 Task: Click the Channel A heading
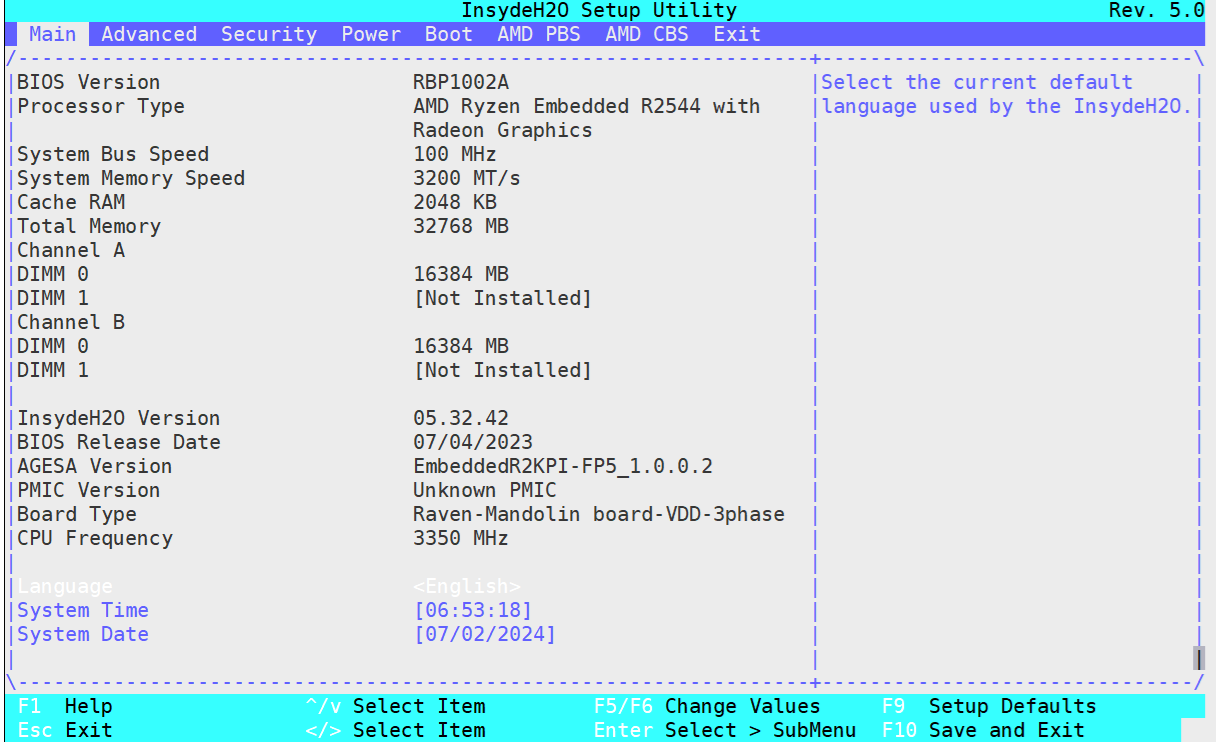pos(71,250)
